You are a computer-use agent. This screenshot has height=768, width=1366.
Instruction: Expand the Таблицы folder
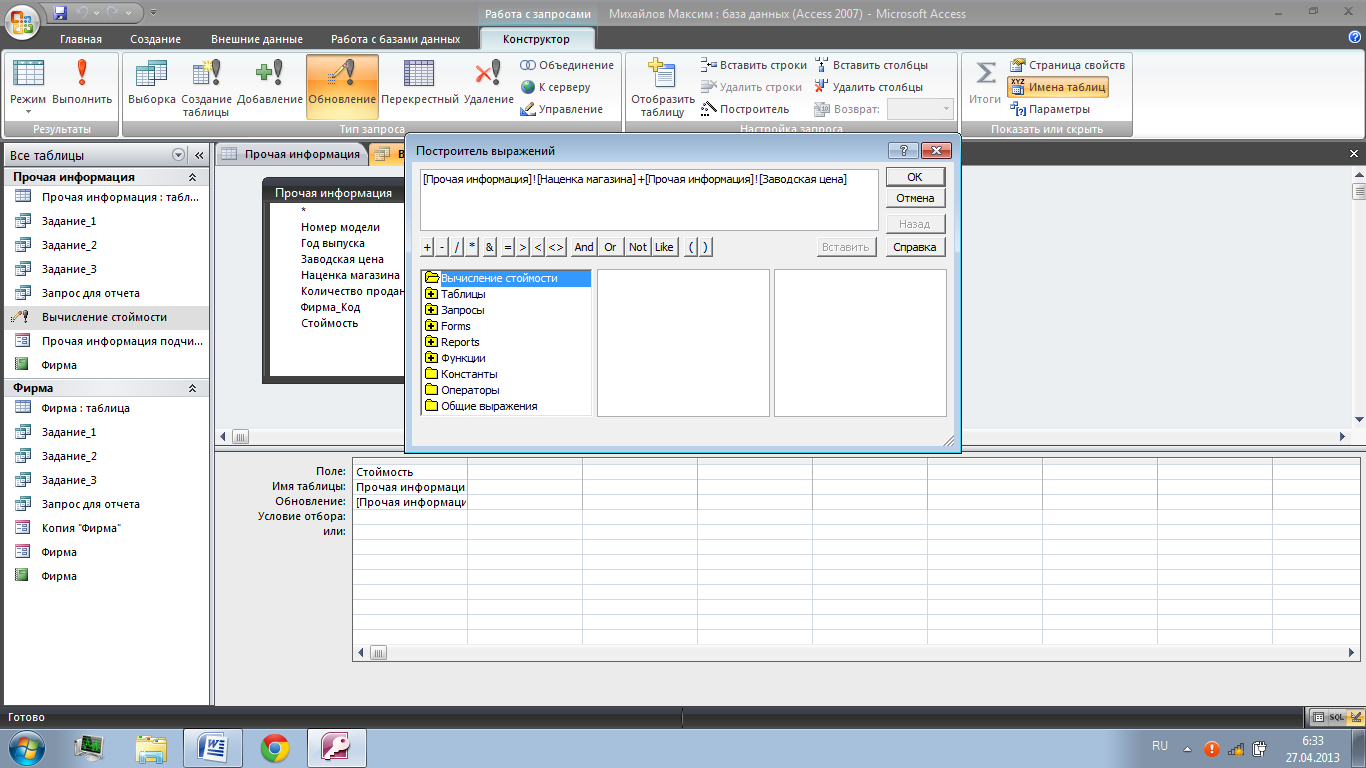click(x=431, y=294)
